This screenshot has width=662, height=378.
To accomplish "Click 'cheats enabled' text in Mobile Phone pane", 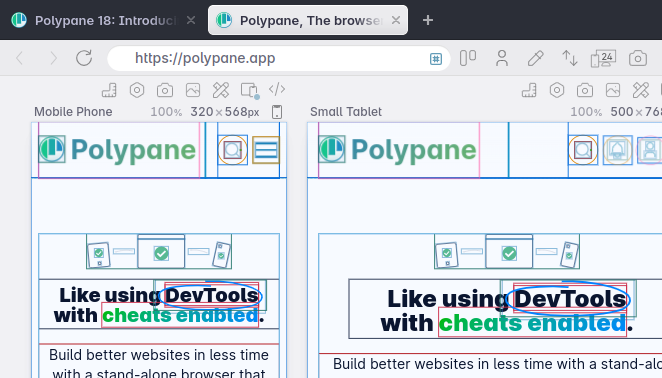I will (x=180, y=315).
